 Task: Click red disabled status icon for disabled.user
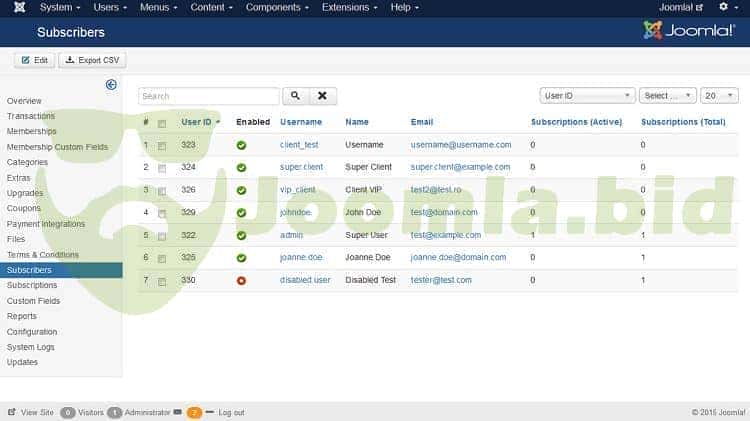pos(241,280)
